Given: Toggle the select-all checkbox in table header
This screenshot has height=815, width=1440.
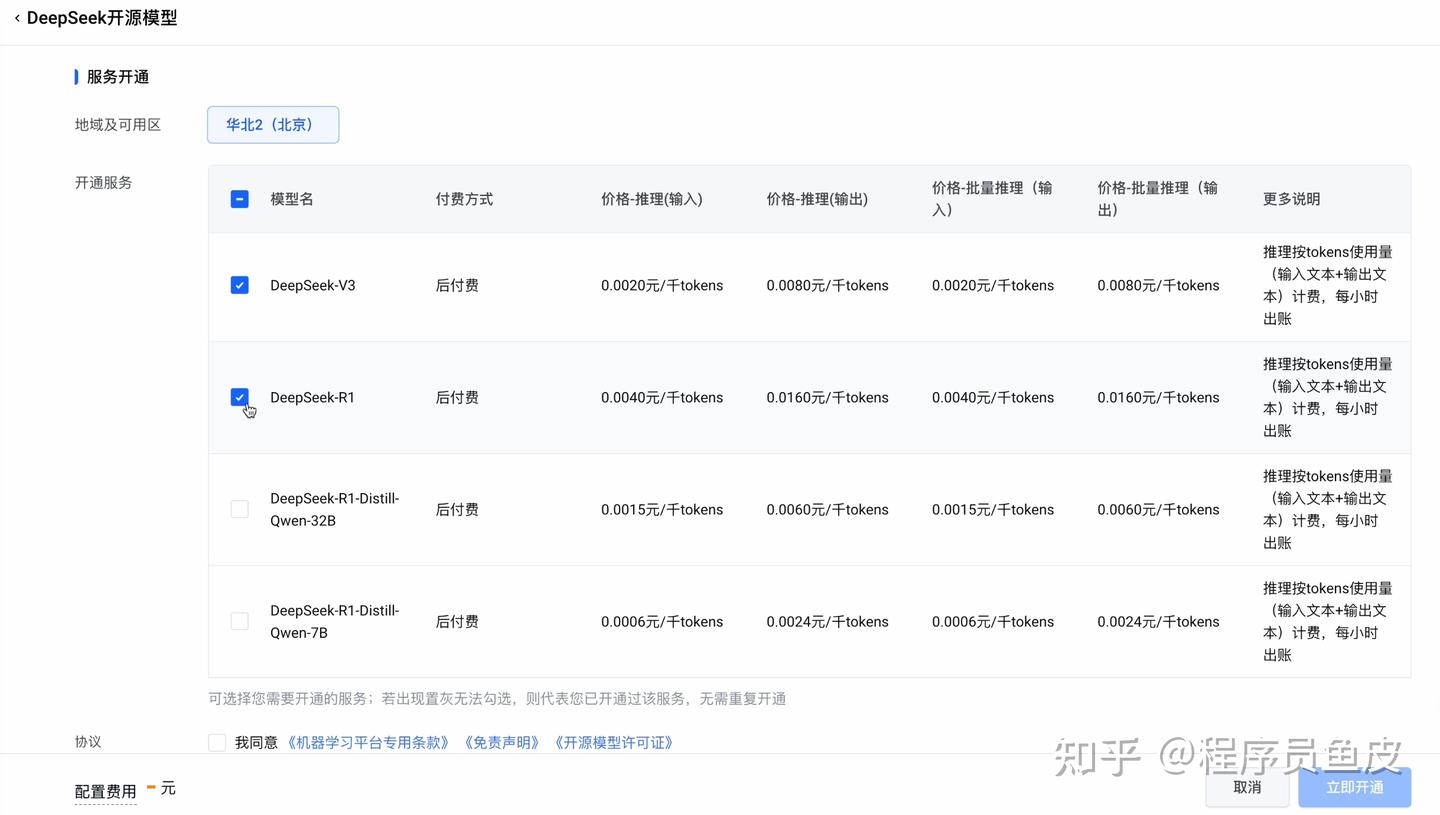Looking at the screenshot, I should coord(239,199).
